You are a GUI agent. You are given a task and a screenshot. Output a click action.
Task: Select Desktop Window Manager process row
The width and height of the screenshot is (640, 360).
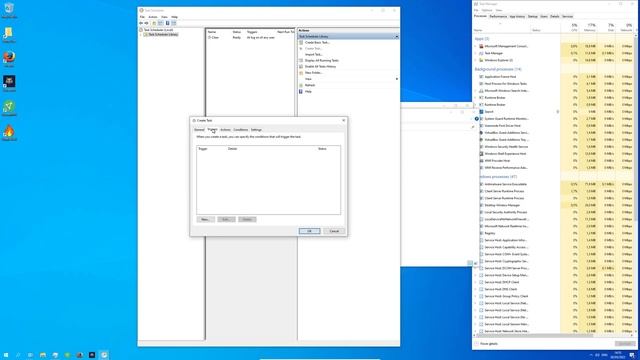click(x=553, y=205)
